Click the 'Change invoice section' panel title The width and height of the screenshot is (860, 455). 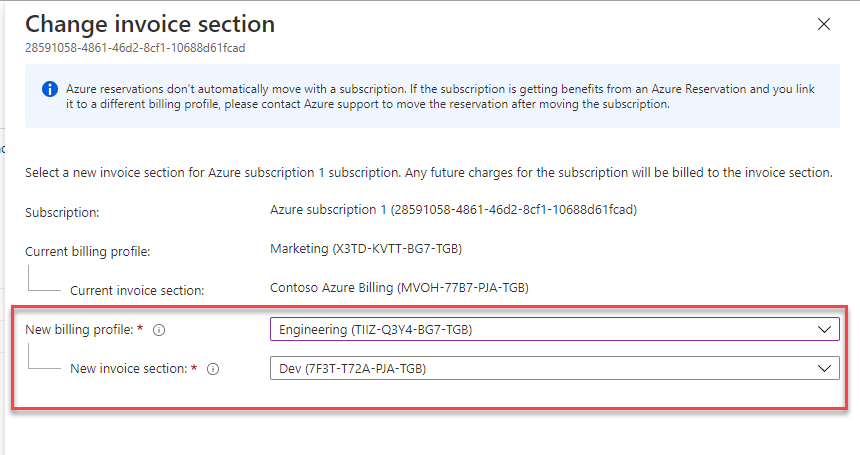(150, 23)
